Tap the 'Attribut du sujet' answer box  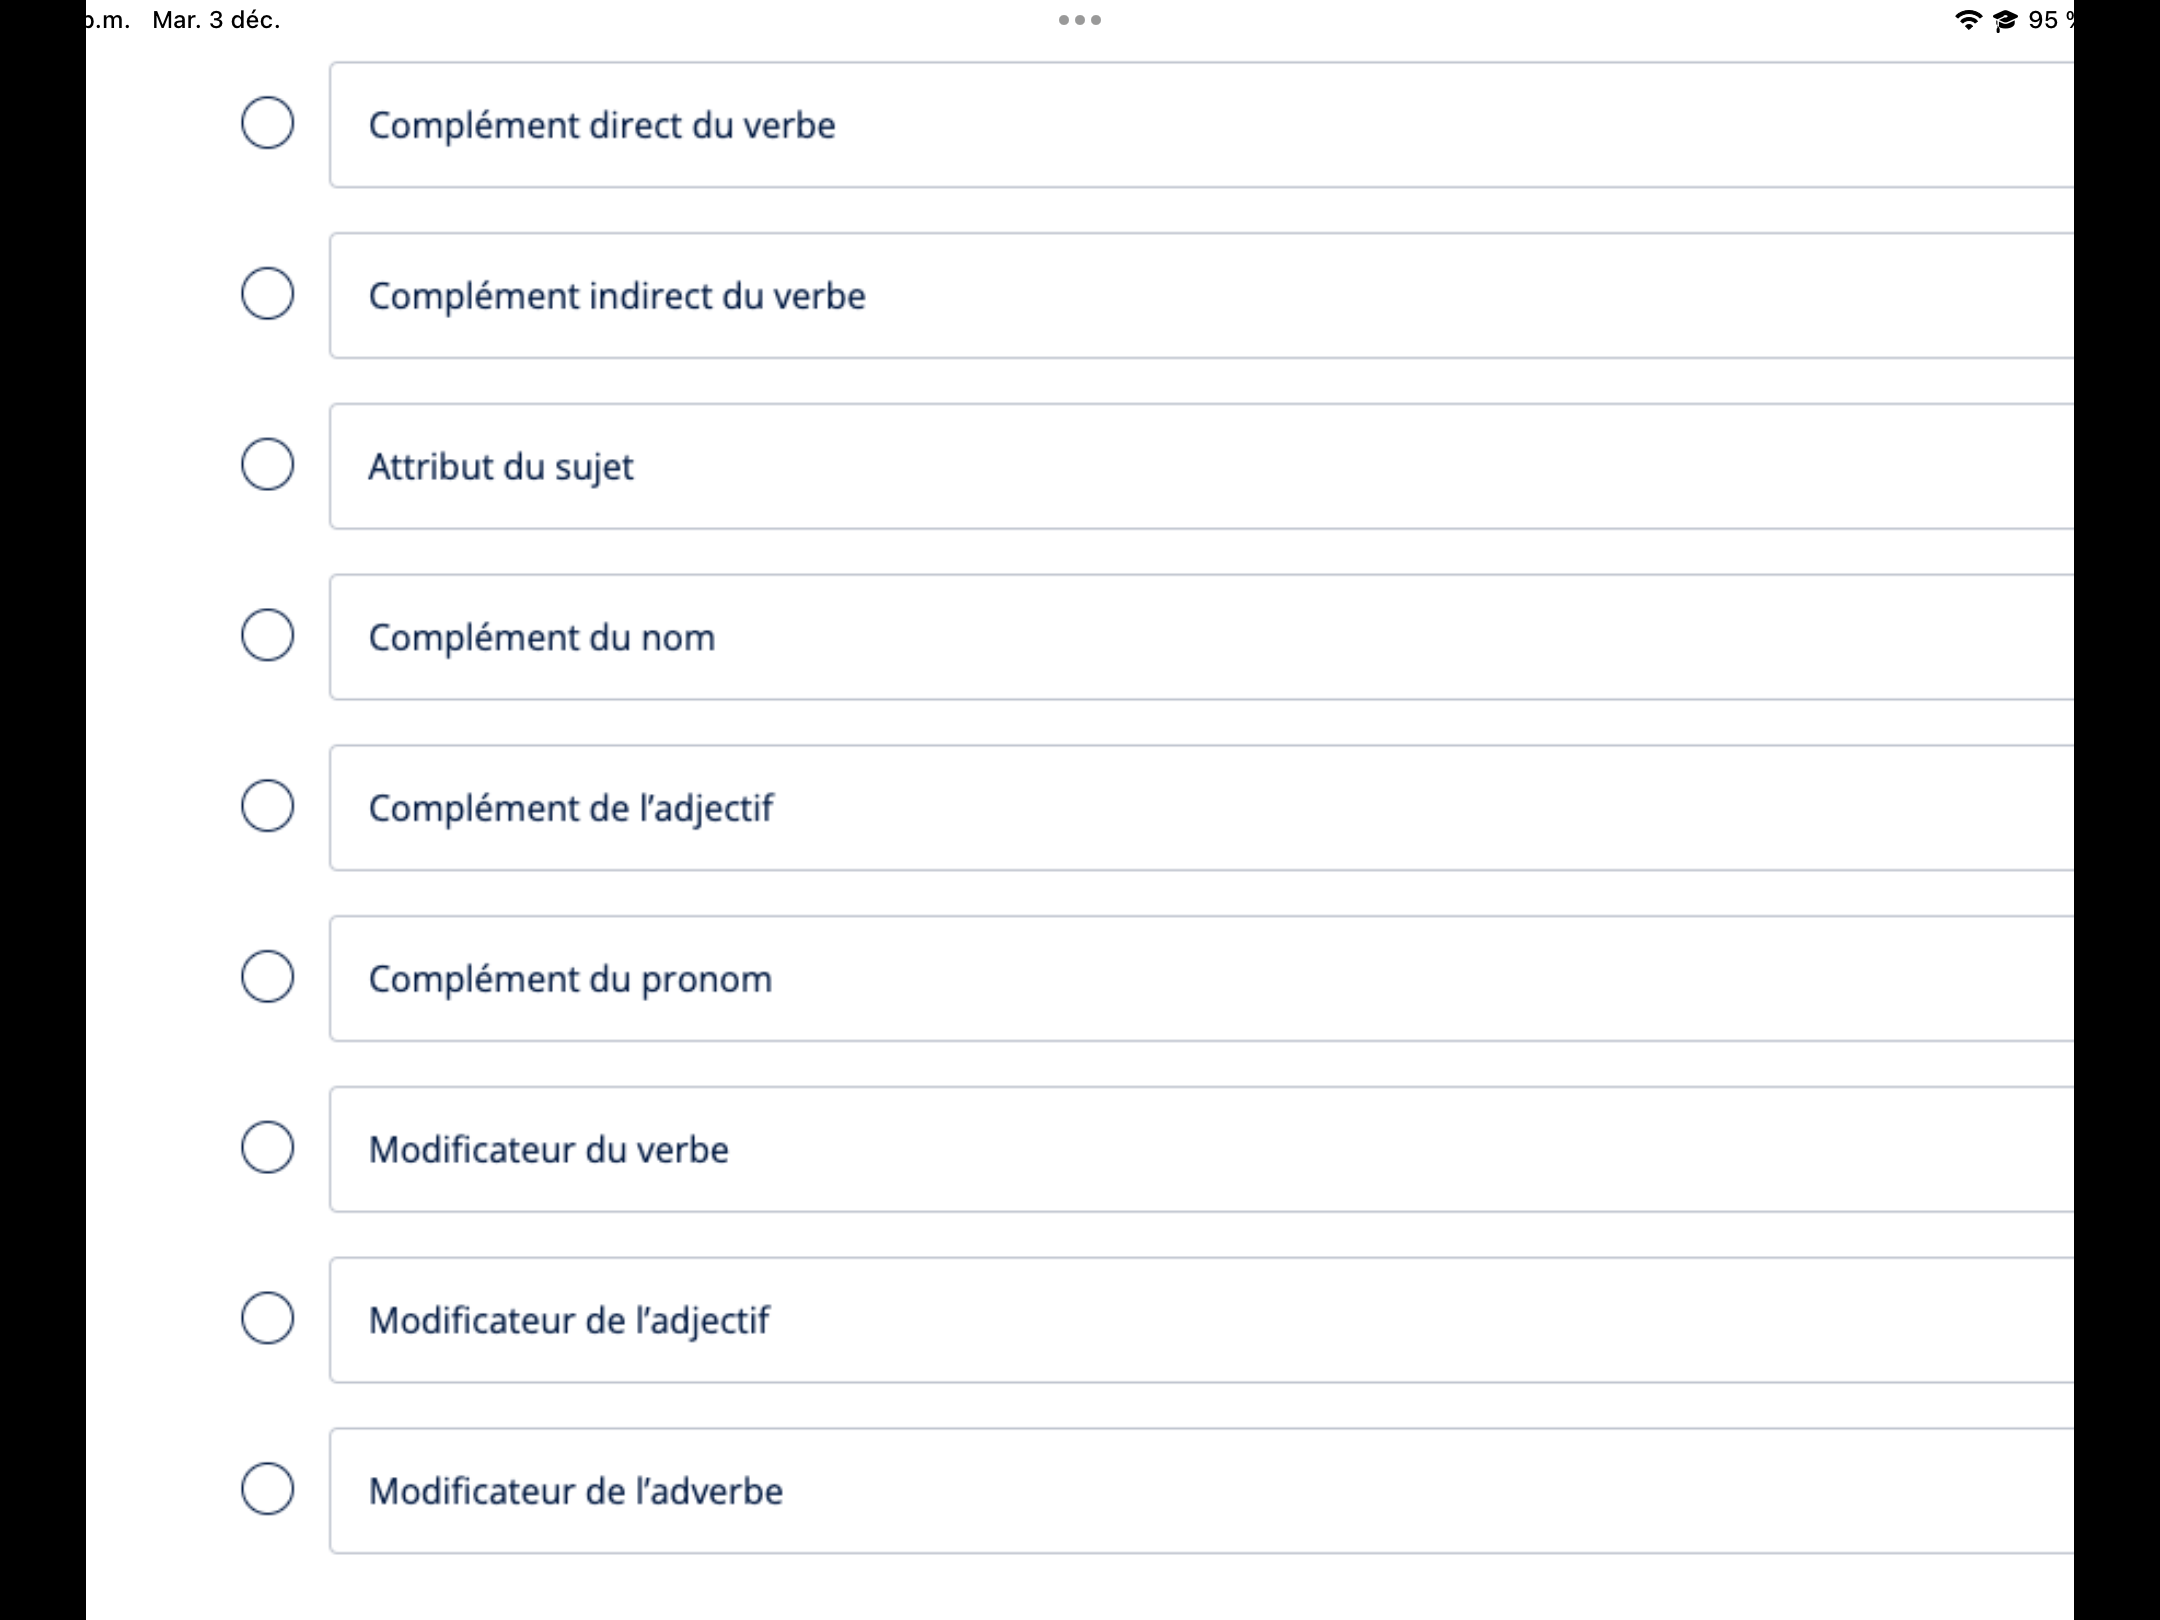point(1200,467)
